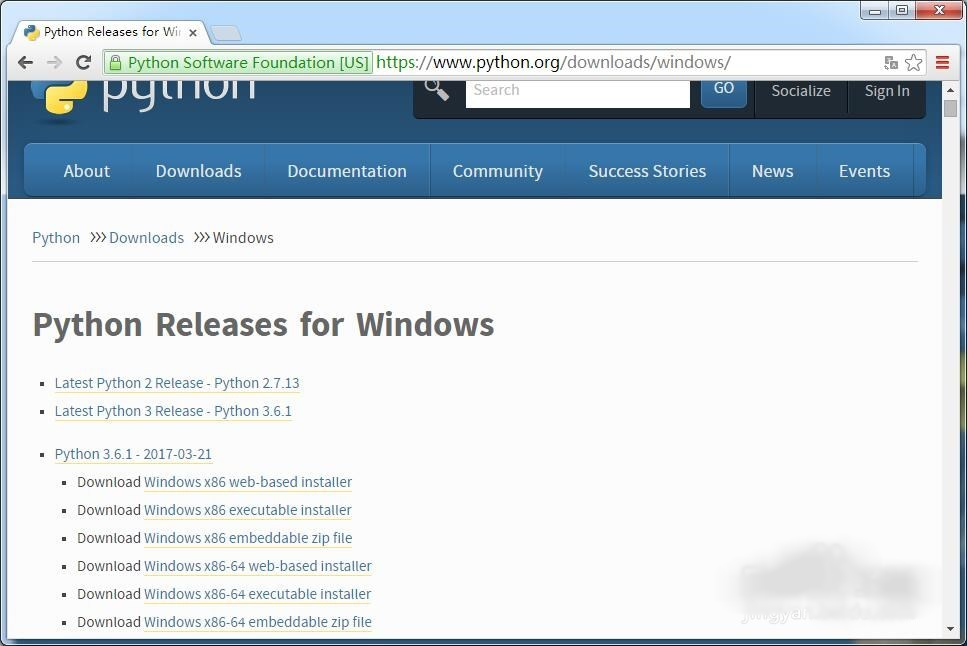
Task: Minimize the browser window
Action: pyautogui.click(x=875, y=10)
